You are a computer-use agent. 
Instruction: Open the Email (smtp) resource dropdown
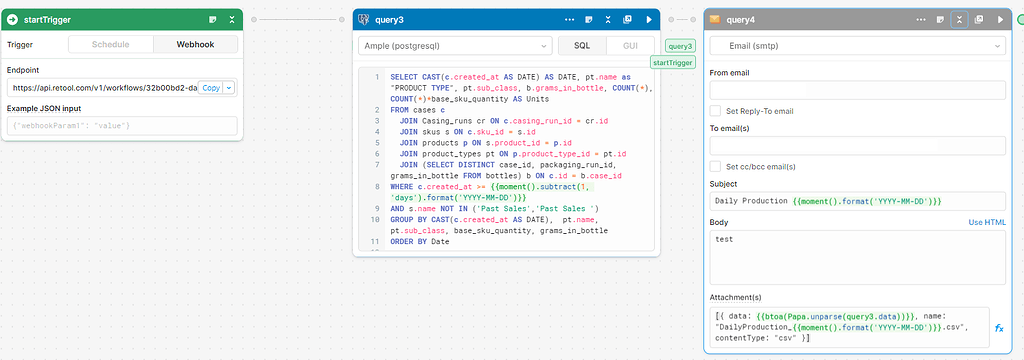(x=857, y=46)
